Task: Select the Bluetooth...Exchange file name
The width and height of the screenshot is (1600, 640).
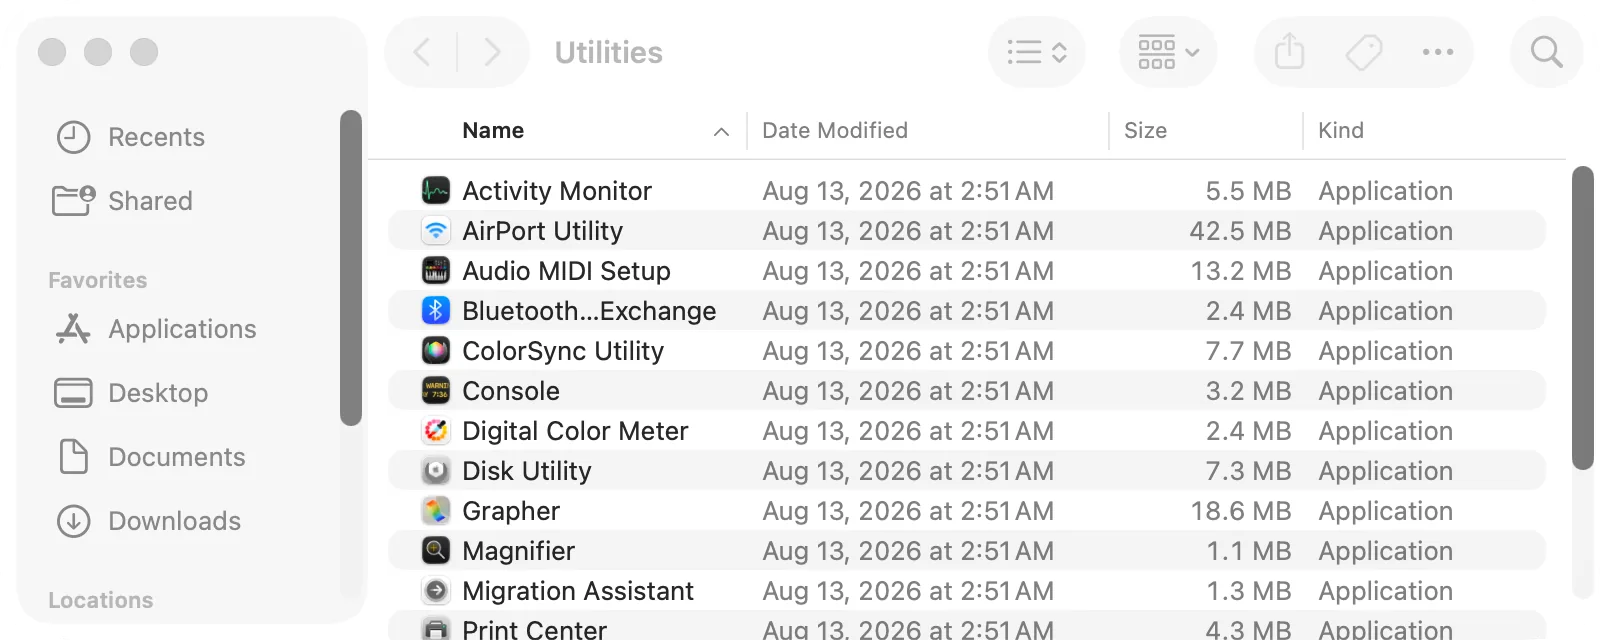Action: point(589,310)
